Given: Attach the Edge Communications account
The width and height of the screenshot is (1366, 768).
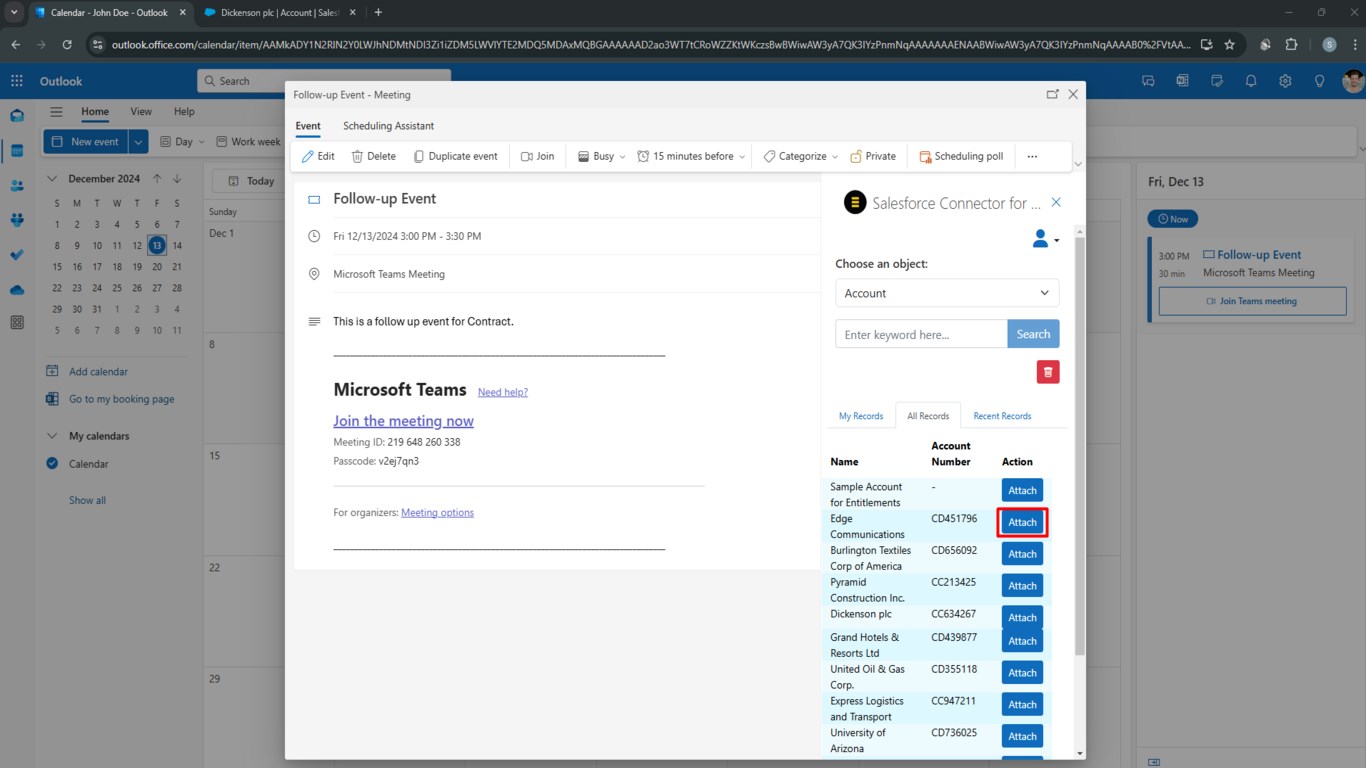Looking at the screenshot, I should [1022, 522].
